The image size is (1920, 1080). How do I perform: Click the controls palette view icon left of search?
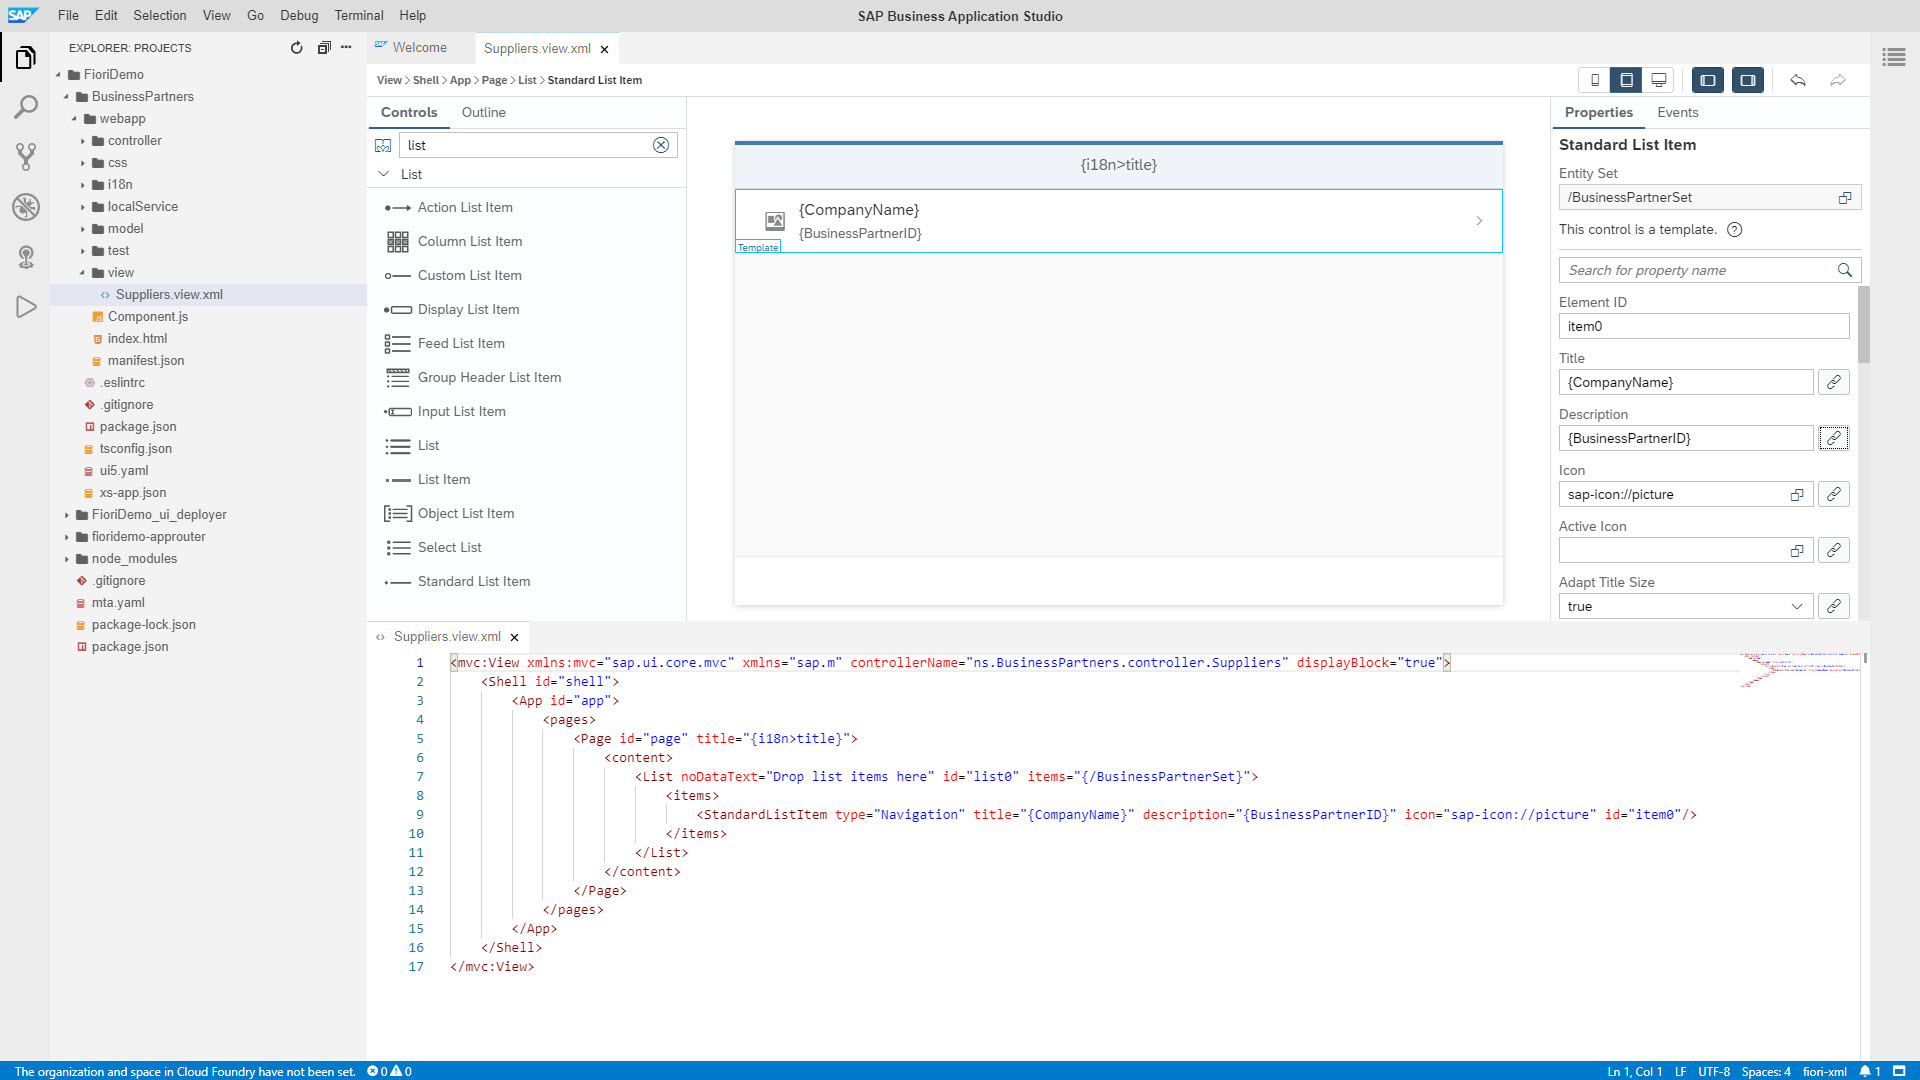(383, 145)
